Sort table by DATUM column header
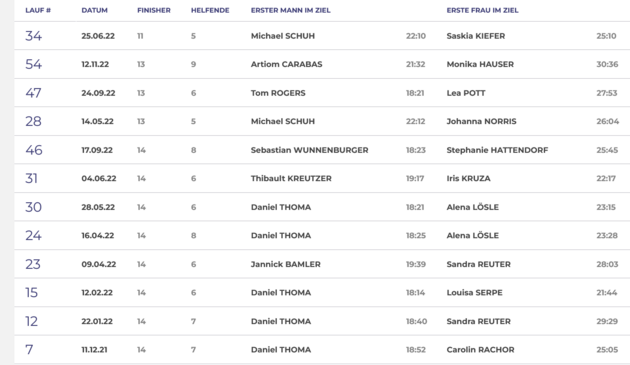This screenshot has width=630, height=365. point(94,10)
